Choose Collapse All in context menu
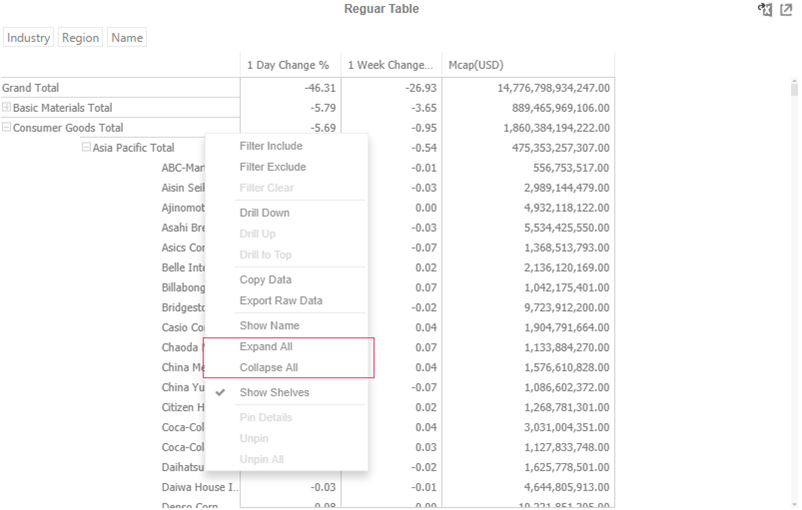Viewport: 802px width, 510px height. coord(268,368)
